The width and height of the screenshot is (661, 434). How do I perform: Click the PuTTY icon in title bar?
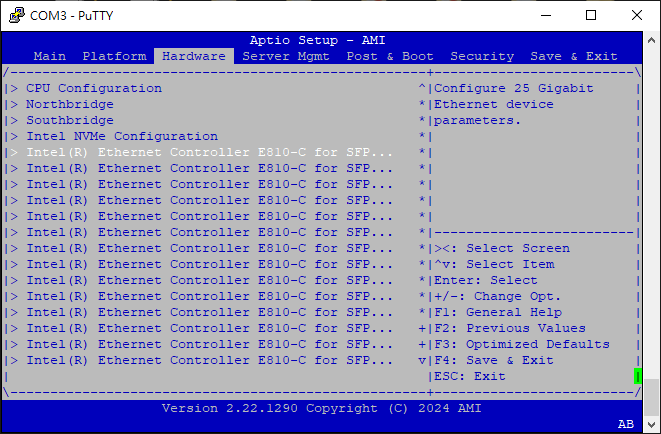[x=12, y=15]
